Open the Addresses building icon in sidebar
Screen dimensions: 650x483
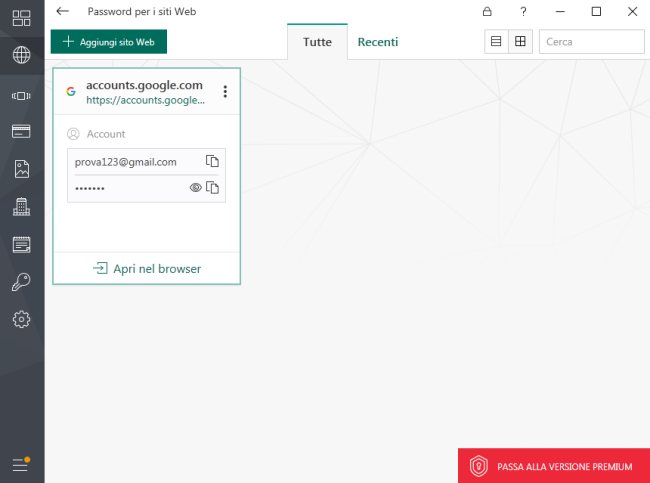[x=22, y=206]
